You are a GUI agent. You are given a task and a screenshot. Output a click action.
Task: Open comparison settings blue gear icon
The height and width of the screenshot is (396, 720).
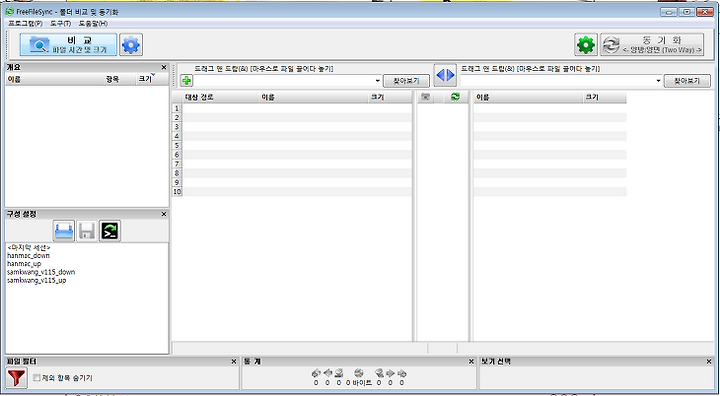point(131,45)
